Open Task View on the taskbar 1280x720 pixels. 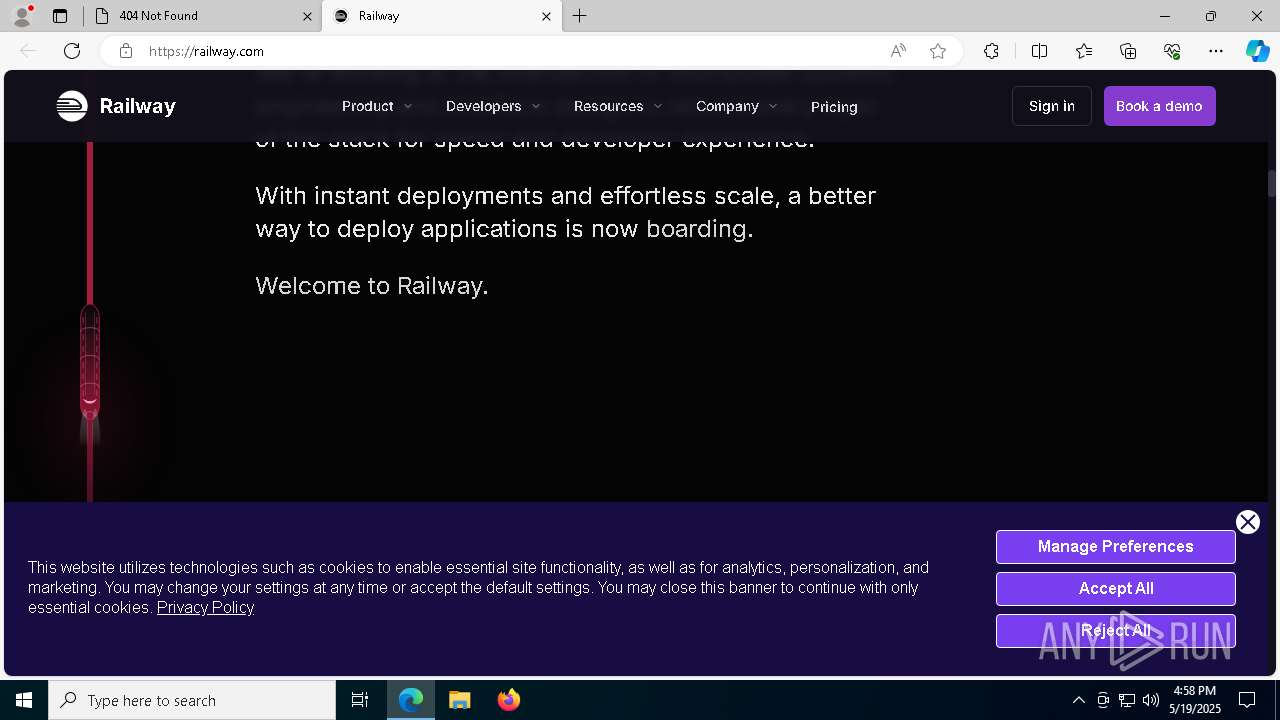(360, 700)
